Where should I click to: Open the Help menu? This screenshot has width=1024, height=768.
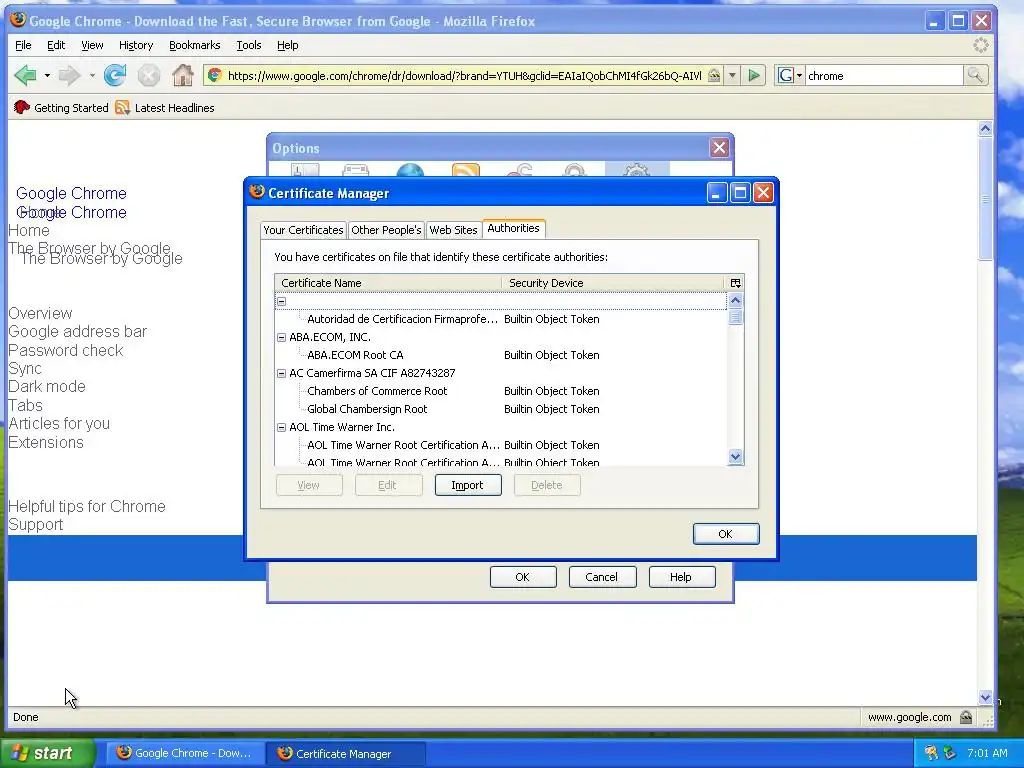[287, 45]
